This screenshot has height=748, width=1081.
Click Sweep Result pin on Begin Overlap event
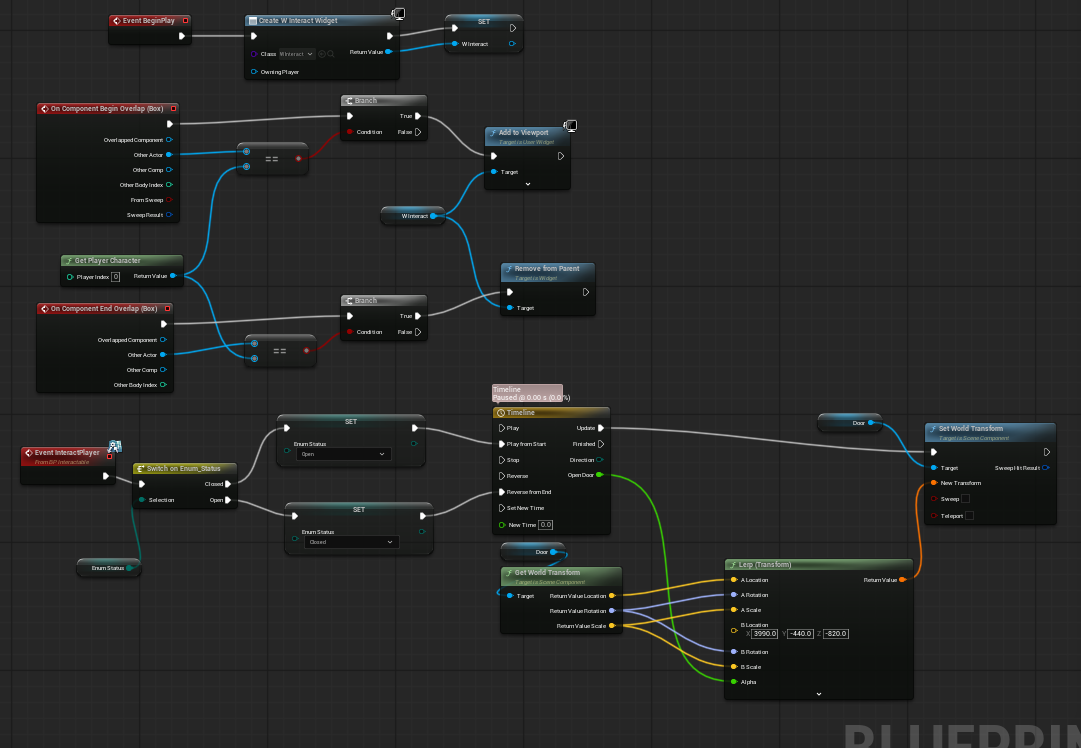pyautogui.click(x=169, y=215)
